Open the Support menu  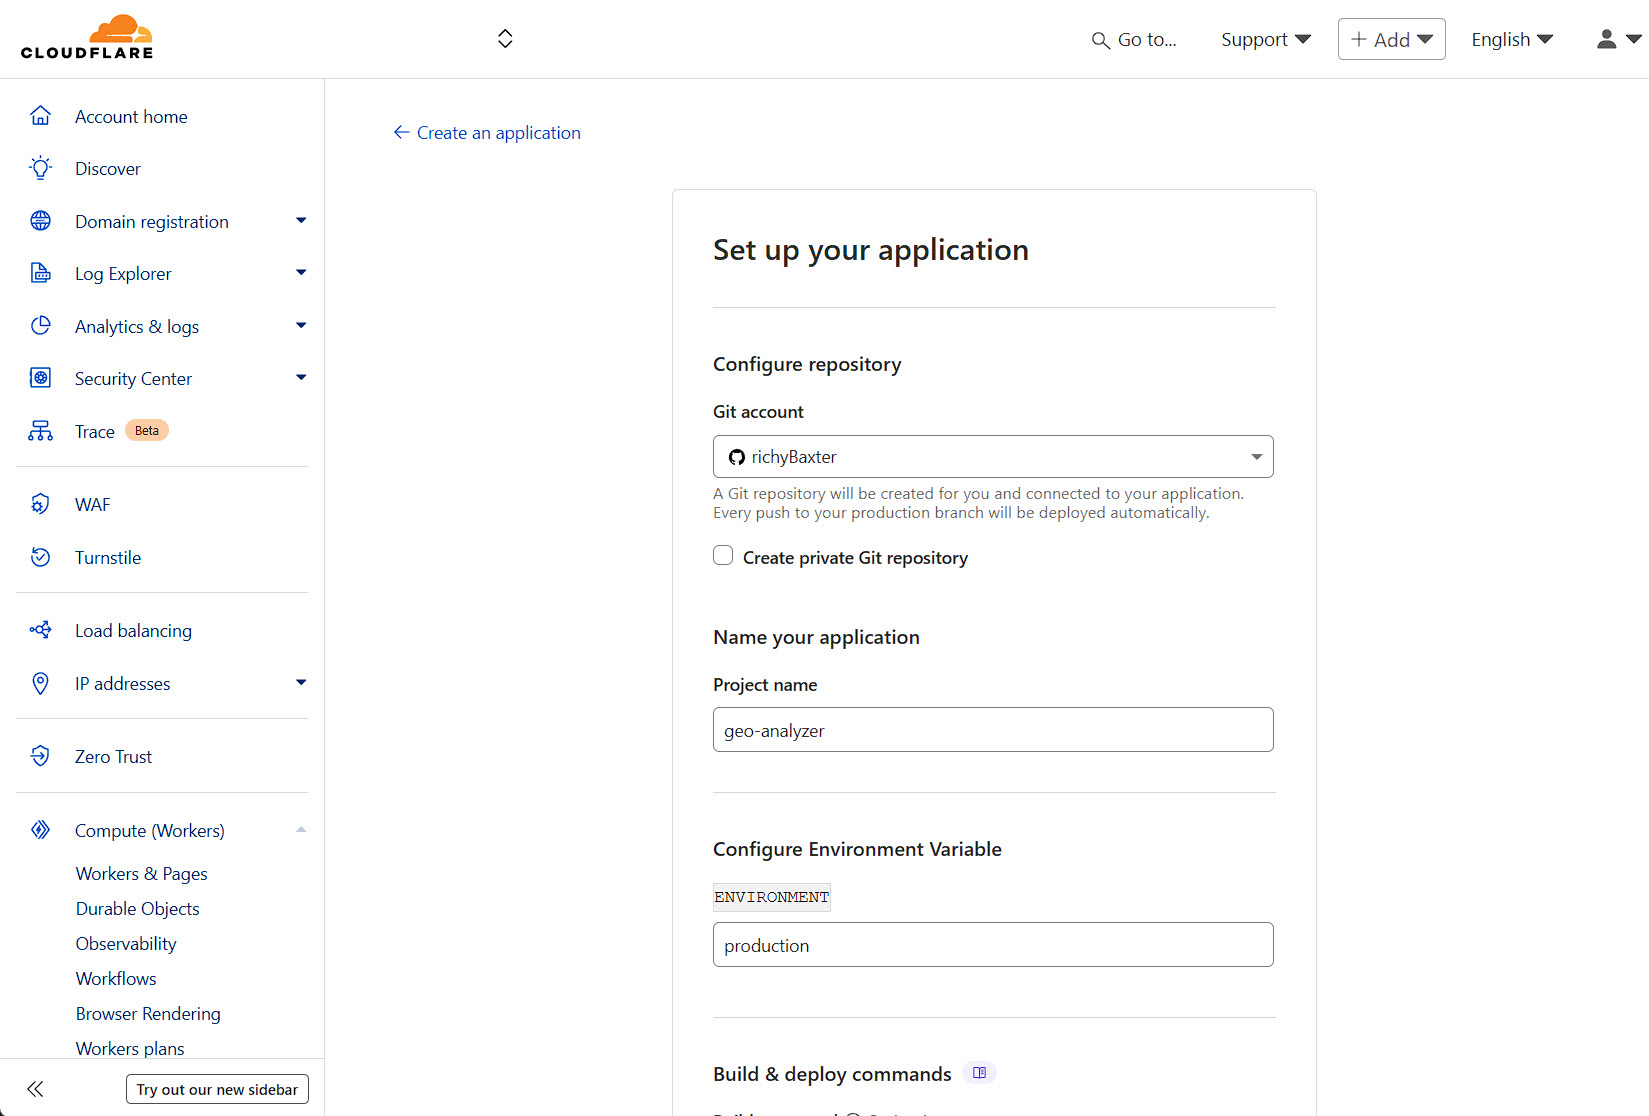click(1265, 39)
